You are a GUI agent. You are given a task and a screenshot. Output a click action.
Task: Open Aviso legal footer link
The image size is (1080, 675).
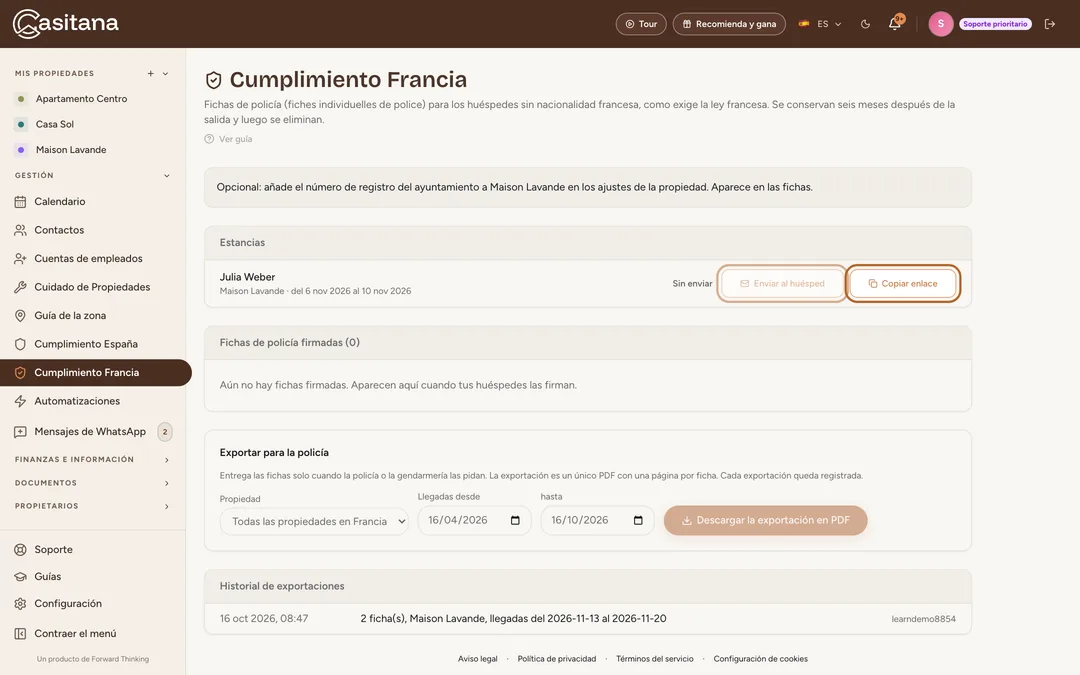point(477,659)
